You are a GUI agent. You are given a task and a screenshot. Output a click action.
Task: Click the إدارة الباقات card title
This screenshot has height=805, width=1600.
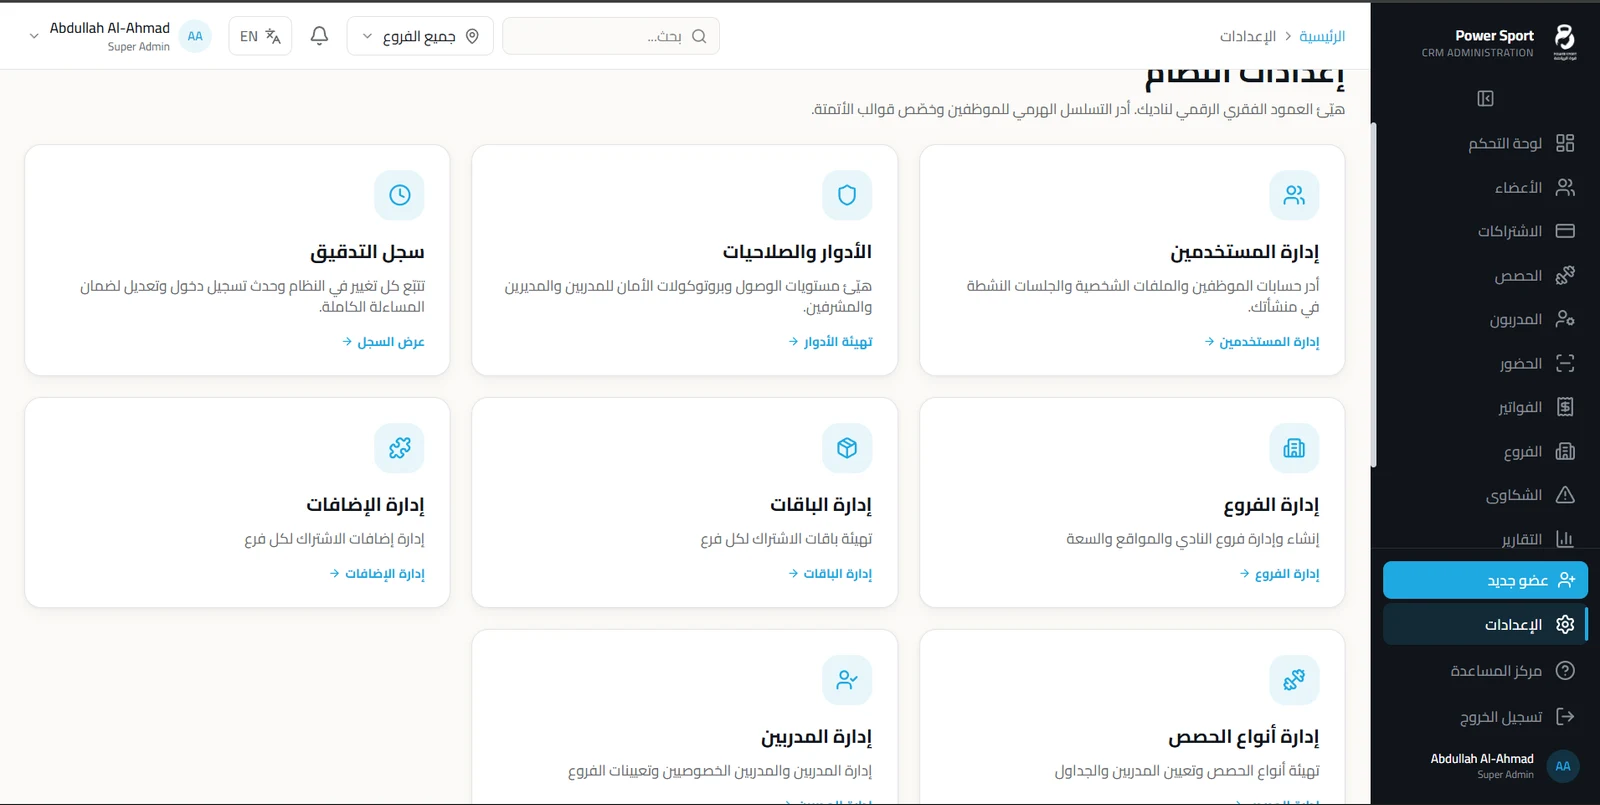click(821, 505)
